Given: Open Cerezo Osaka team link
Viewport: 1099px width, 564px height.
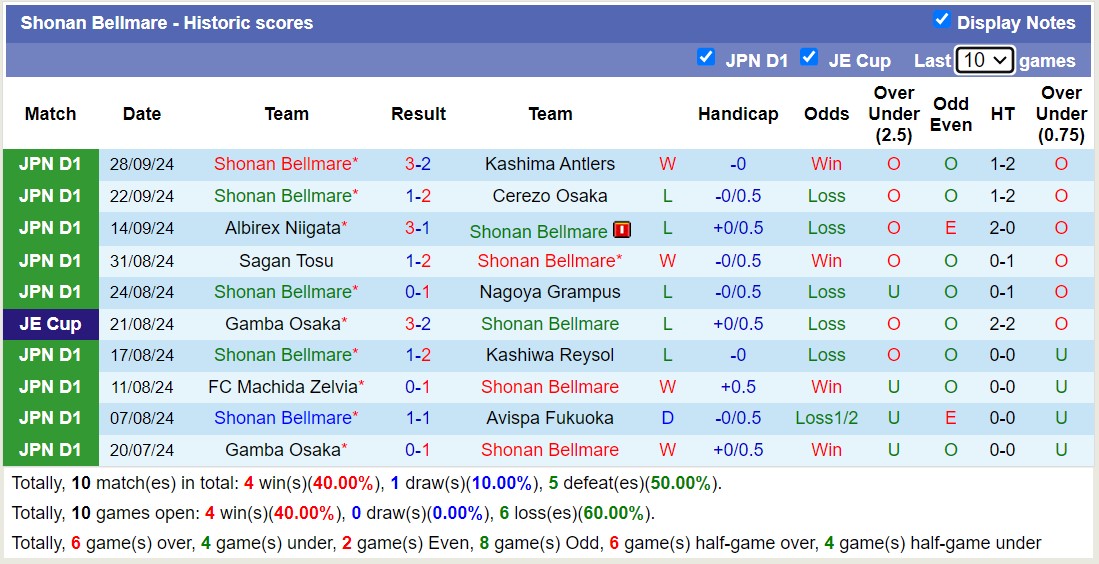Looking at the screenshot, I should click(550, 196).
